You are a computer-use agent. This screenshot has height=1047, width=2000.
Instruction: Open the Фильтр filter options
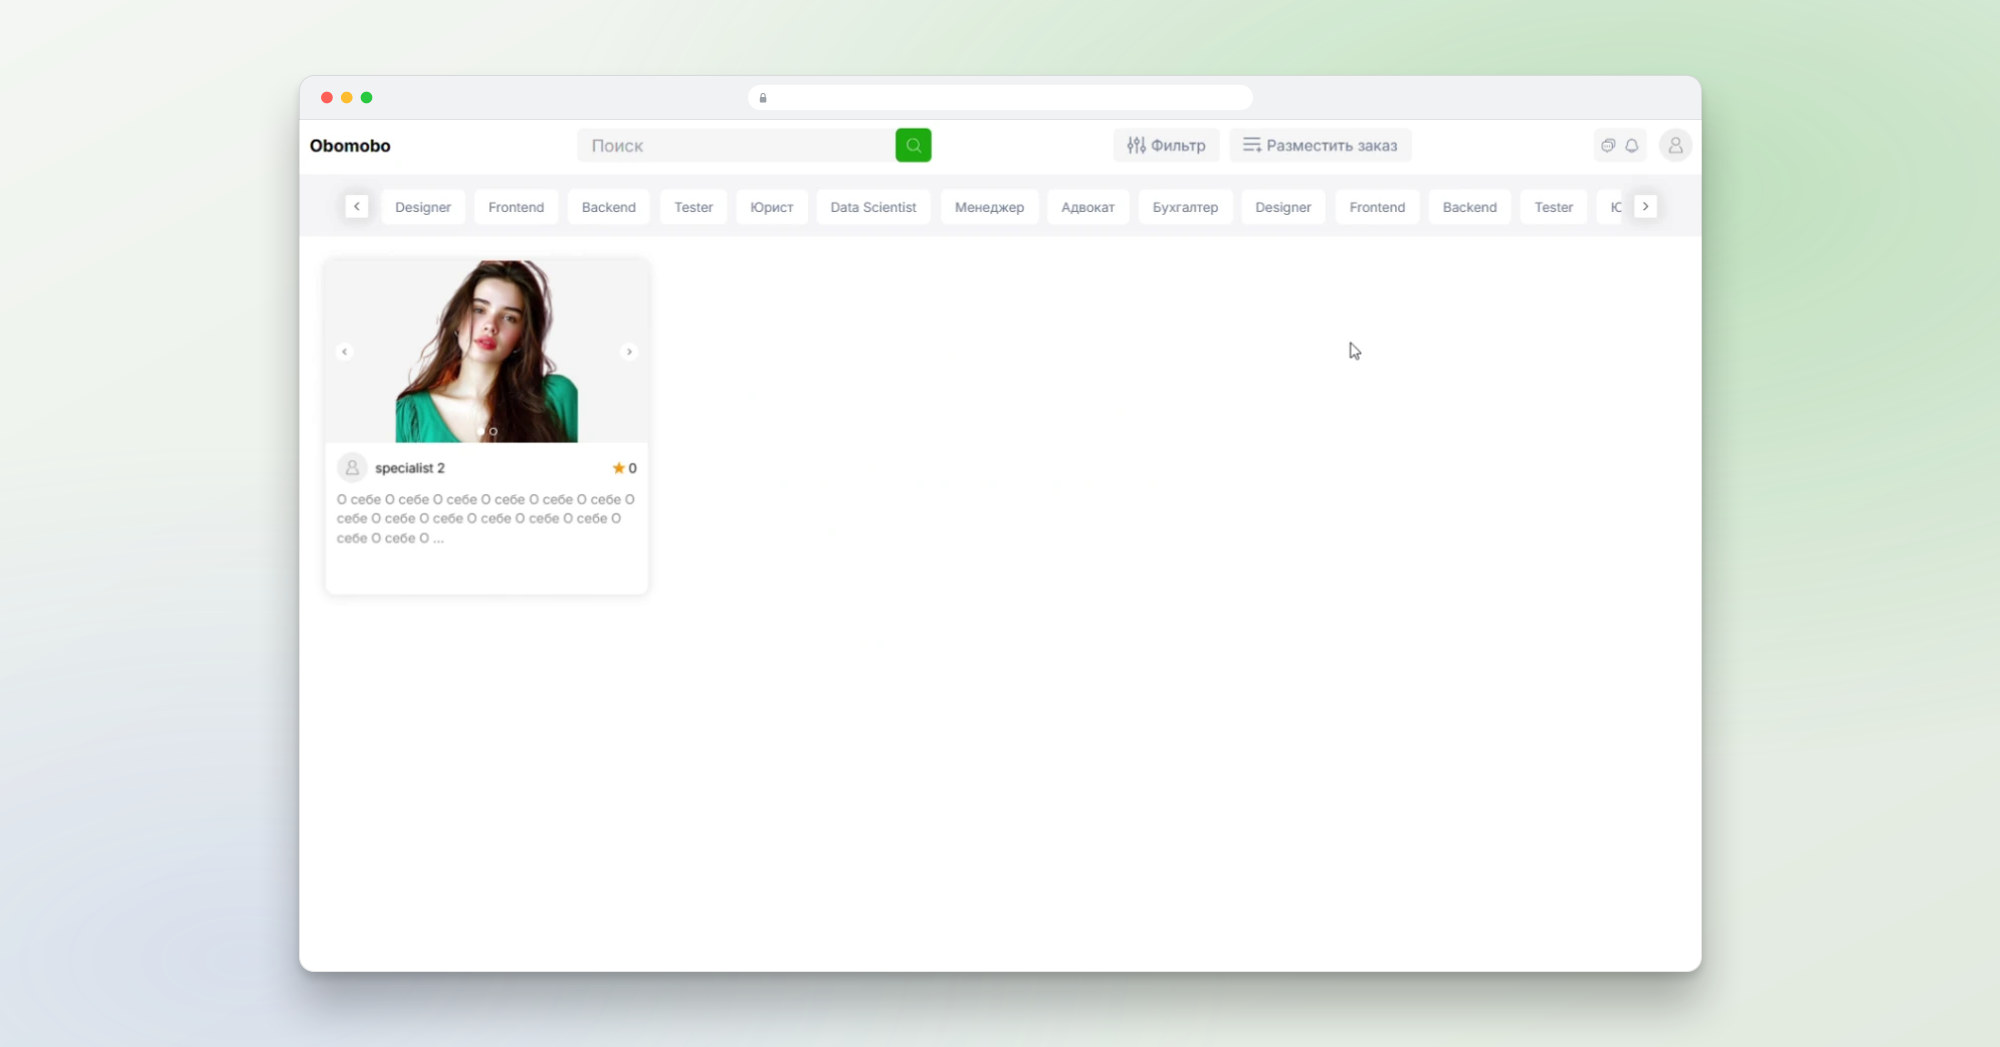(x=1166, y=146)
